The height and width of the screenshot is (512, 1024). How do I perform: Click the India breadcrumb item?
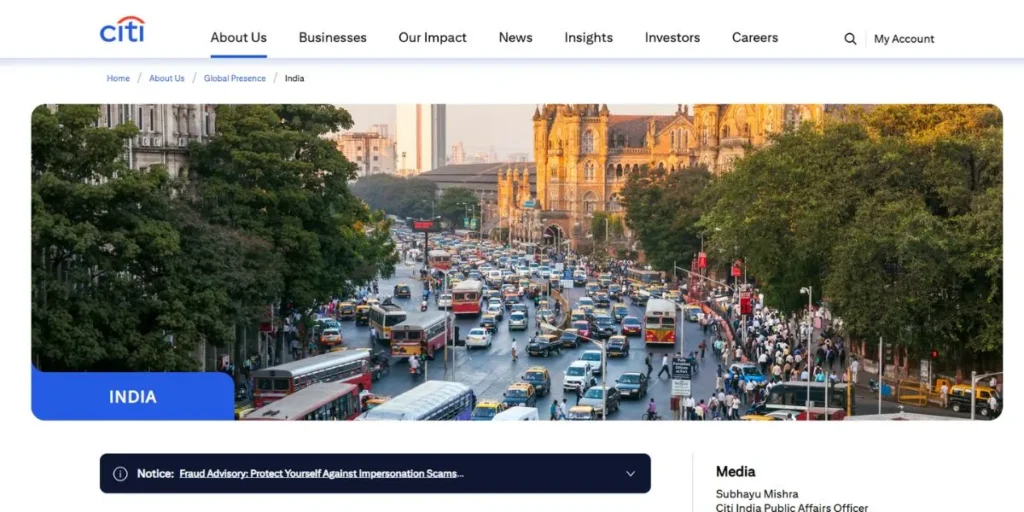(x=294, y=78)
